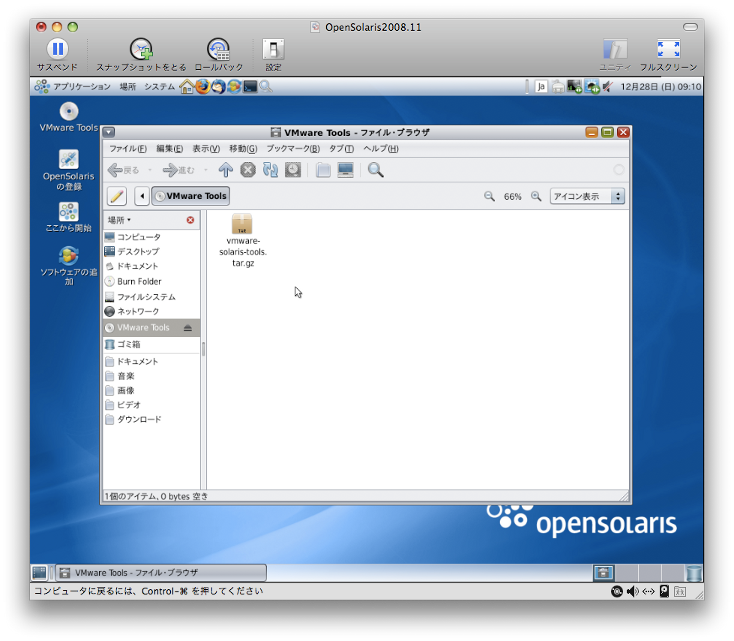Open the システム panel menu

(x=159, y=87)
